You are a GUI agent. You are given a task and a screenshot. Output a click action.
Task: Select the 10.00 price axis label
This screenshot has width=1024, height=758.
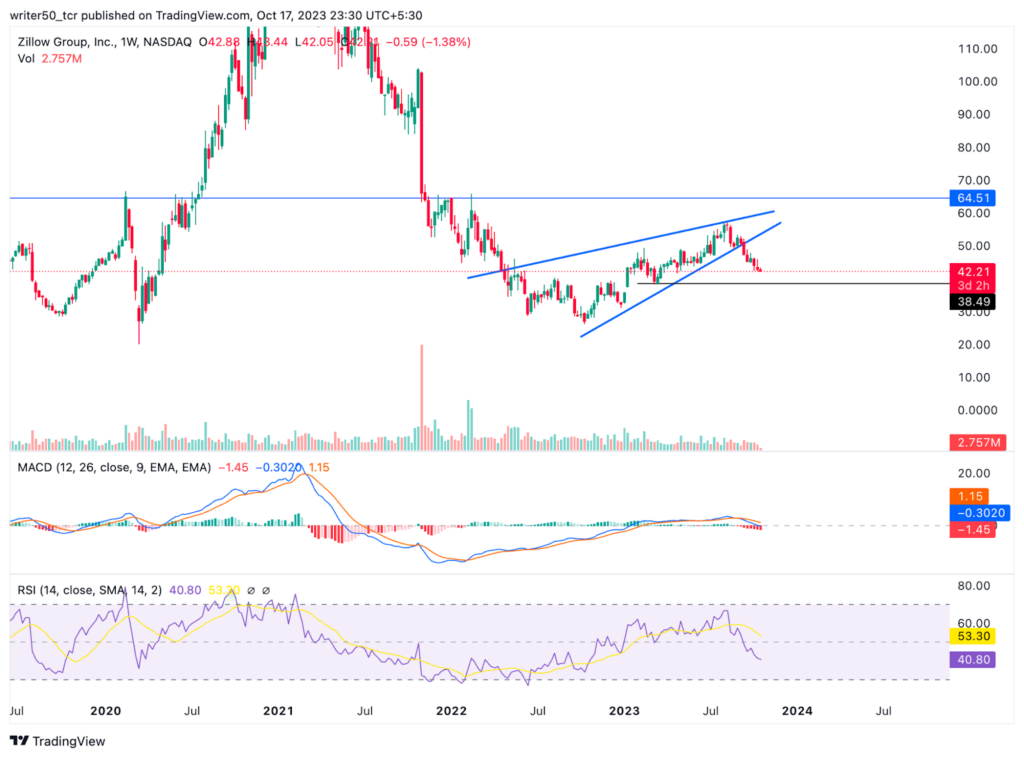click(974, 377)
